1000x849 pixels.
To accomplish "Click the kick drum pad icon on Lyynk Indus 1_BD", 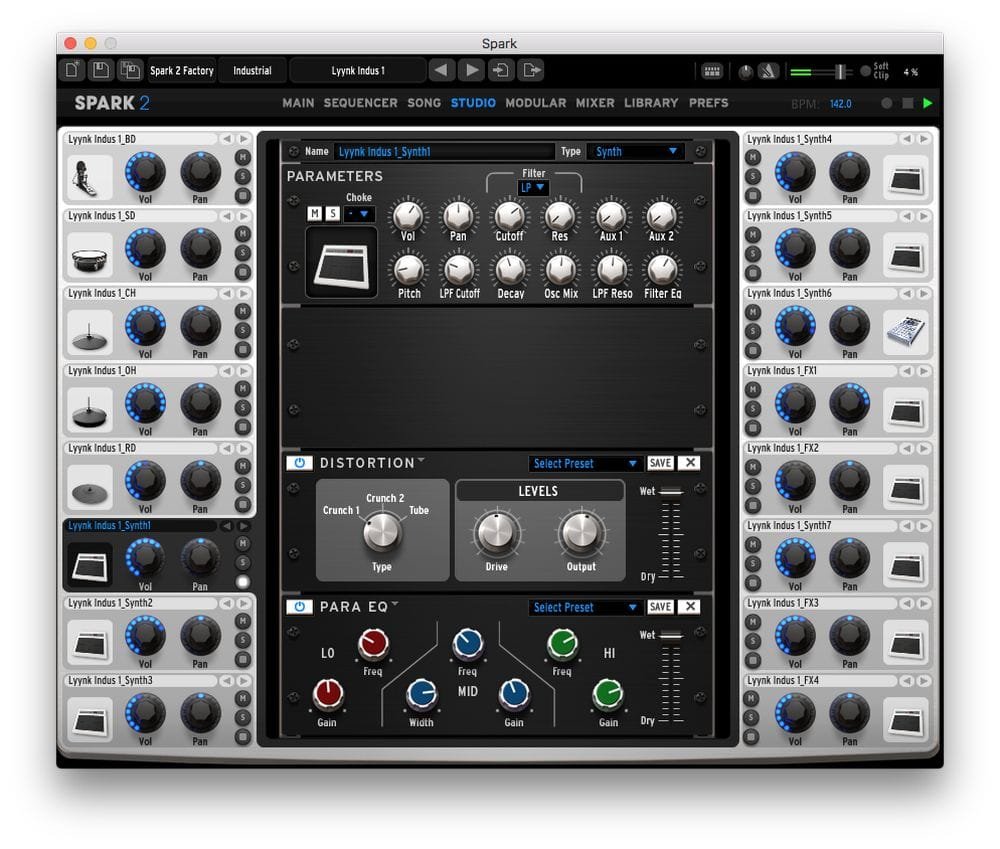I will (x=88, y=177).
